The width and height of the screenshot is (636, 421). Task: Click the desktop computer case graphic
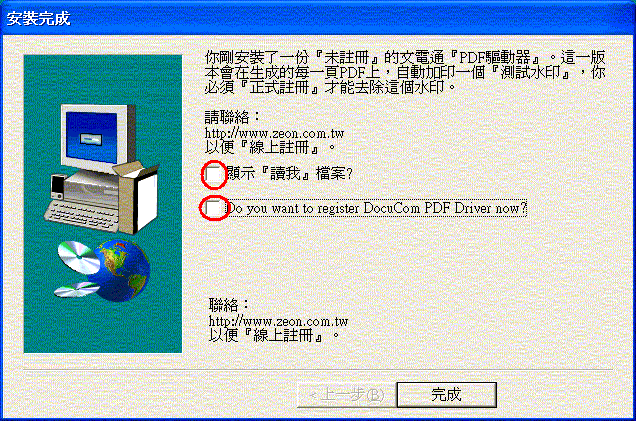pyautogui.click(x=91, y=189)
